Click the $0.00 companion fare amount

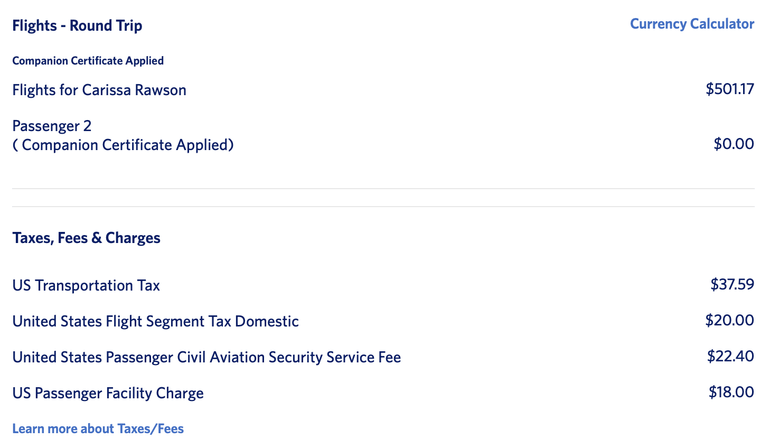tap(733, 144)
